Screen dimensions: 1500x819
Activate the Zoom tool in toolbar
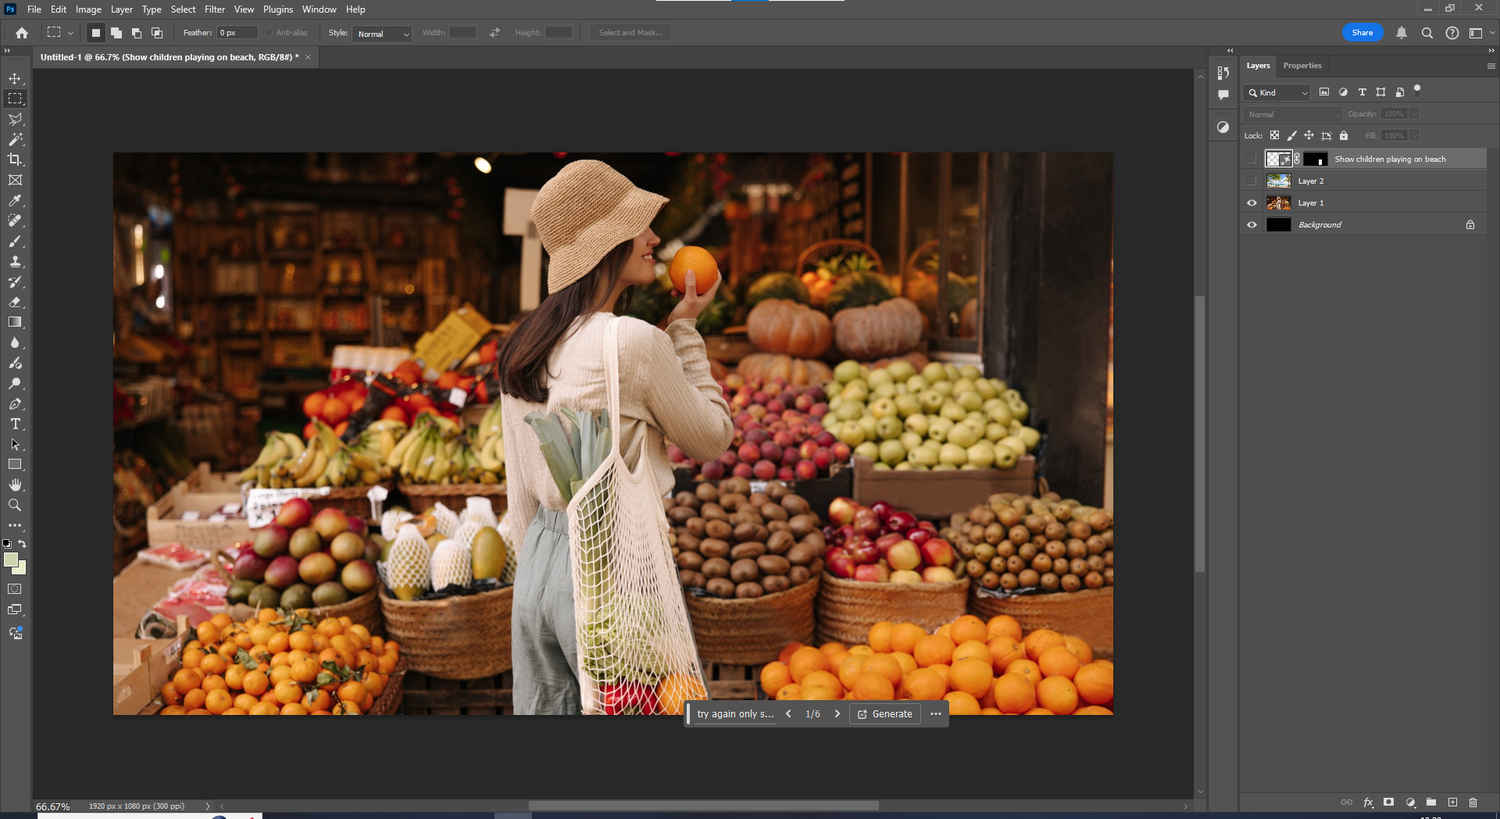15,505
